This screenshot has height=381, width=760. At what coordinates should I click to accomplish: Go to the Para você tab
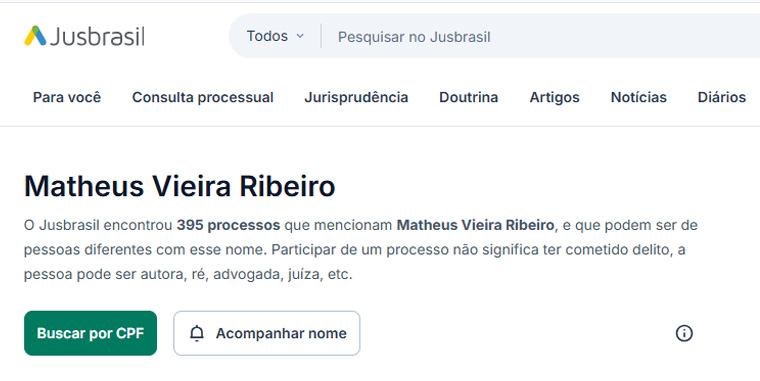[x=67, y=97]
